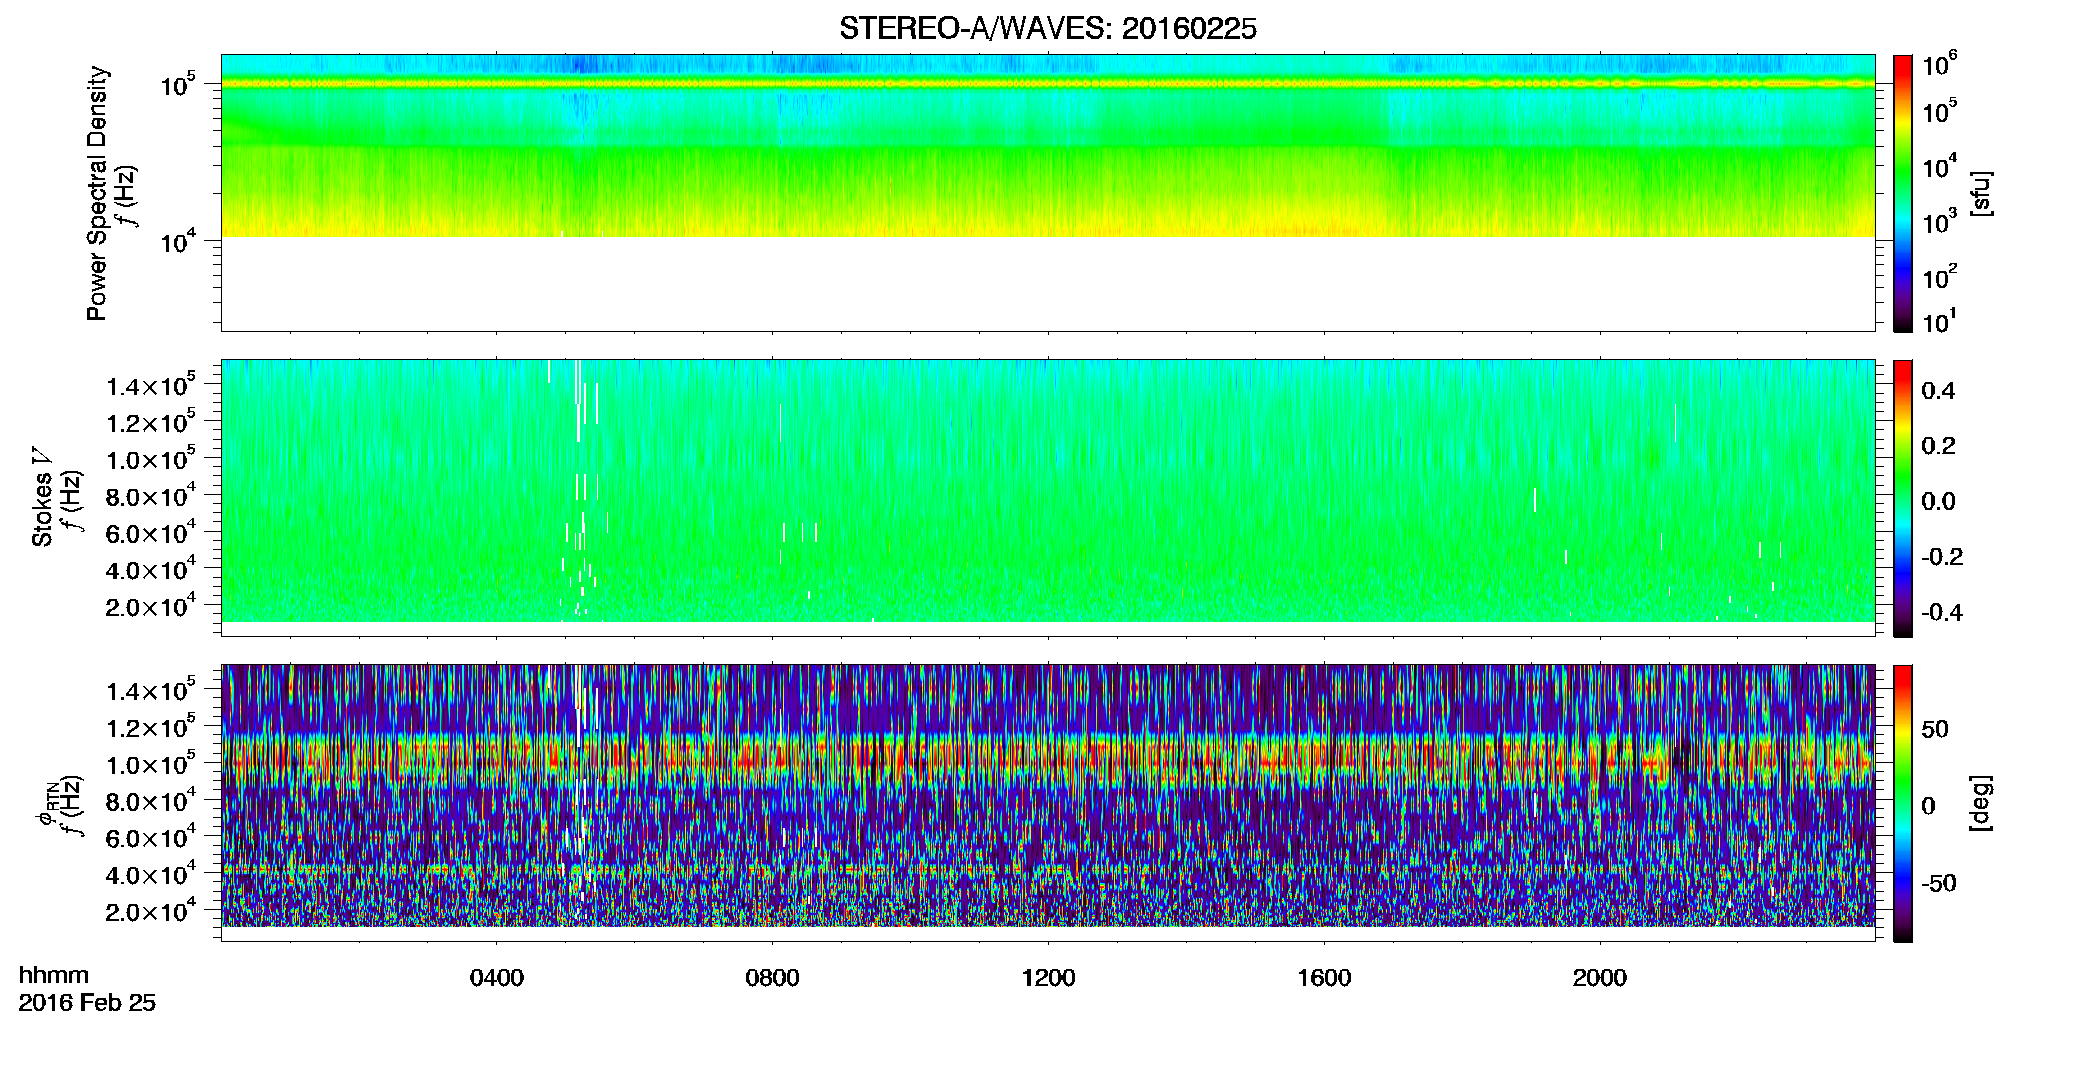Screen dimensions: 2096x1080
Task: Click the Power Spectral Density axis label
Action: coord(97,193)
